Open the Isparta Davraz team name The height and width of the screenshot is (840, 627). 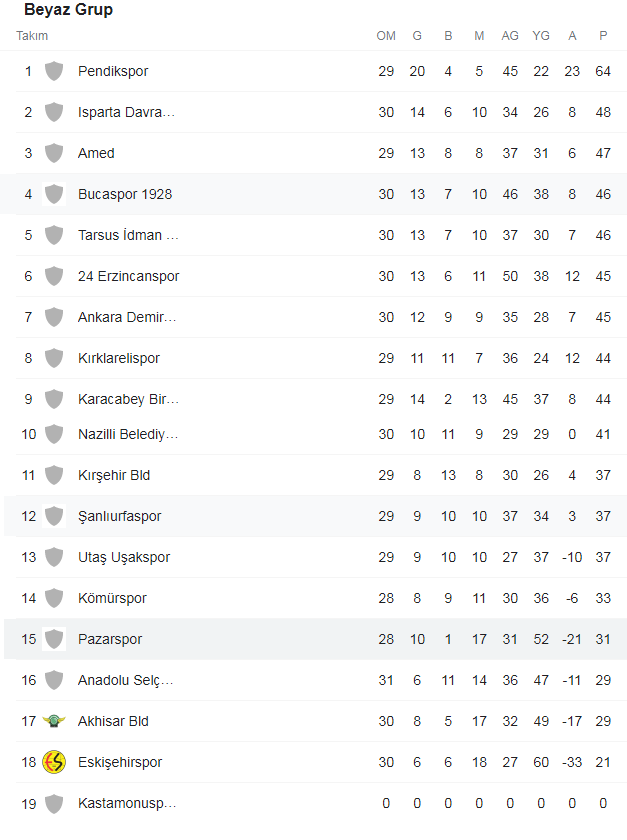tap(127, 112)
